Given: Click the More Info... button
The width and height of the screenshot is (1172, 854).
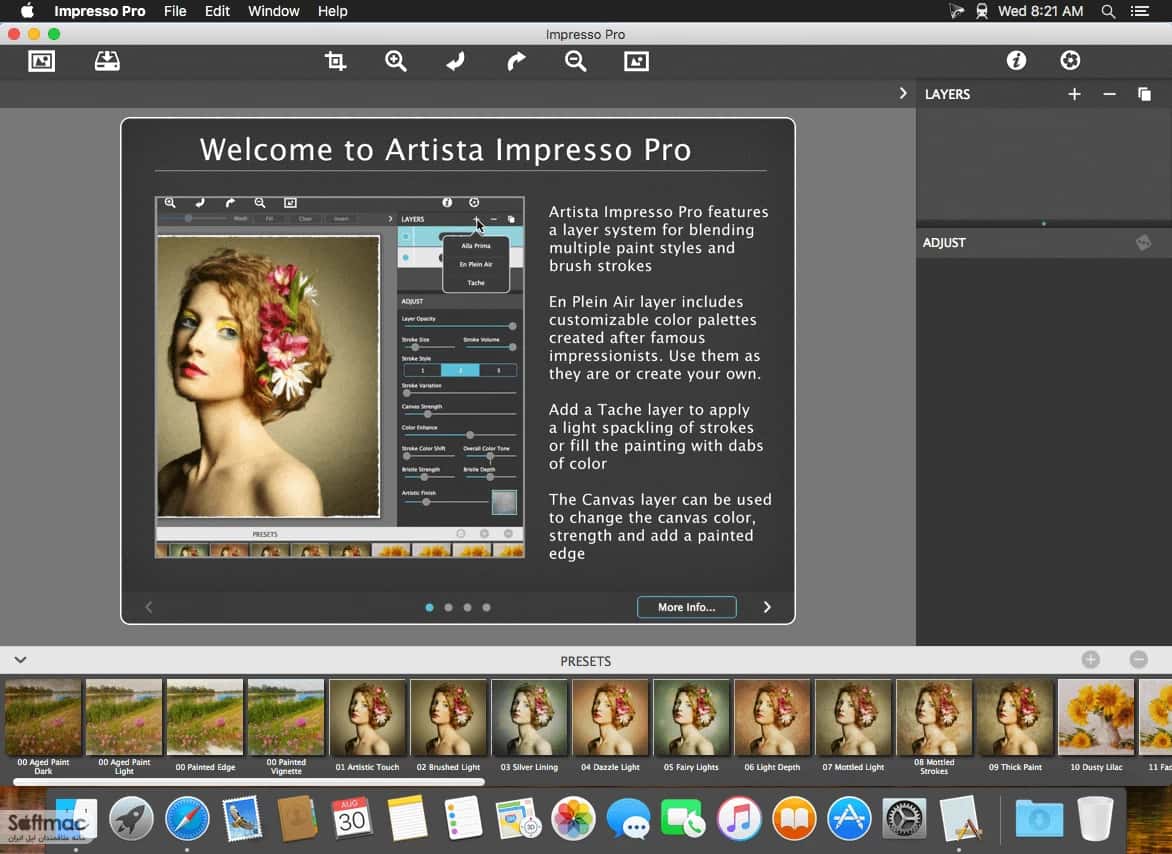Looking at the screenshot, I should tap(686, 607).
